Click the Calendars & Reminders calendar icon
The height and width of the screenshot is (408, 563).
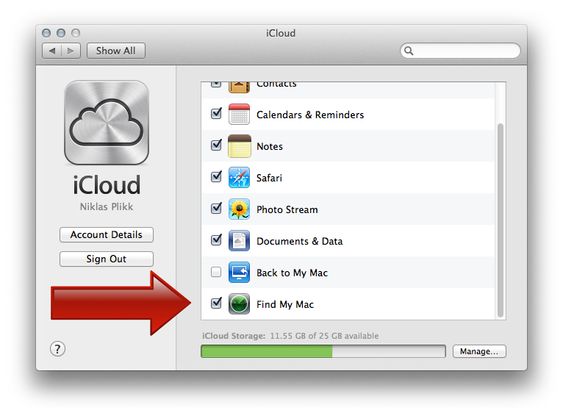pyautogui.click(x=239, y=114)
